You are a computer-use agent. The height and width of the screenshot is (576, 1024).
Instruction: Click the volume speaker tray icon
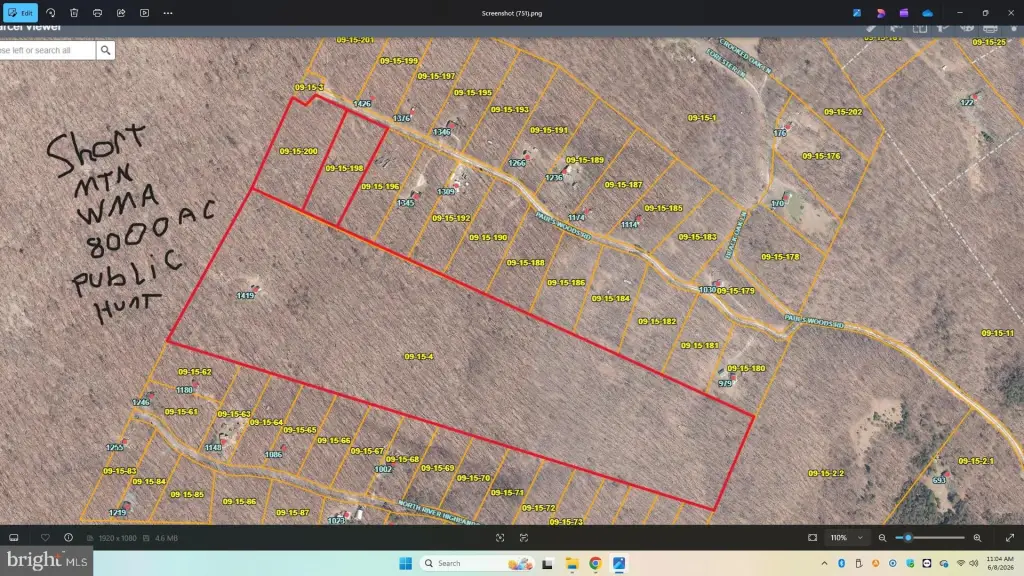[x=974, y=563]
